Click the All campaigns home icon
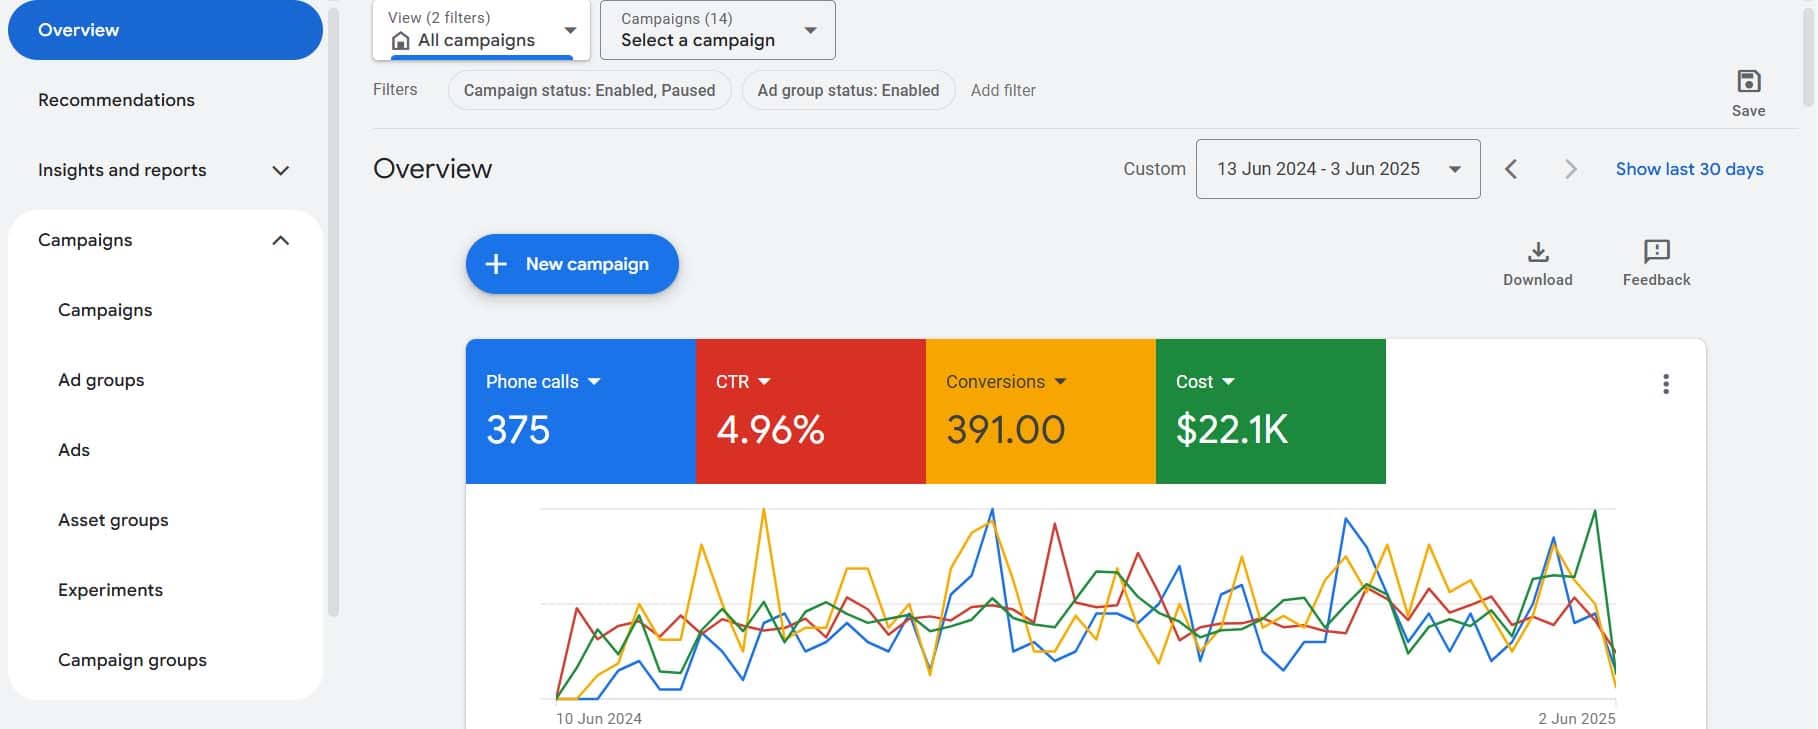 [x=401, y=41]
